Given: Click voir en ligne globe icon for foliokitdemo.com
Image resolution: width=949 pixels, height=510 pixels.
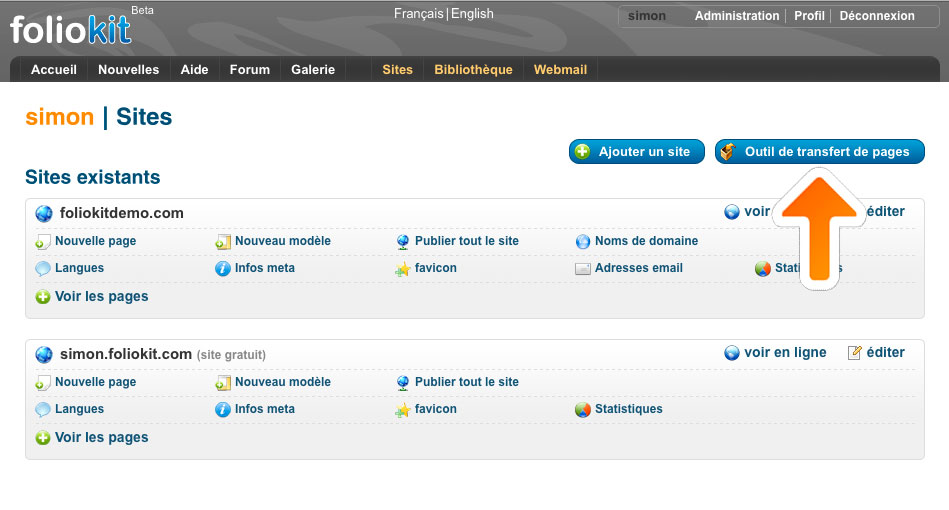Looking at the screenshot, I should click(732, 212).
